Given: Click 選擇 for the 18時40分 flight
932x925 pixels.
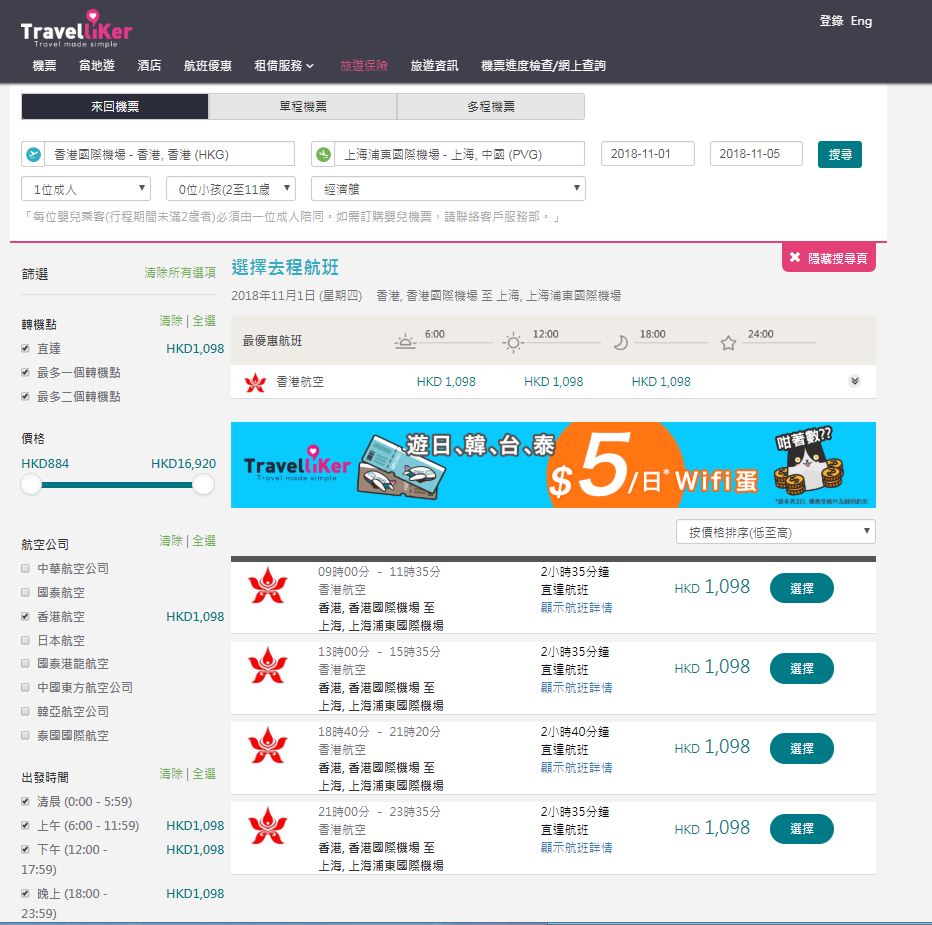Looking at the screenshot, I should pos(802,749).
